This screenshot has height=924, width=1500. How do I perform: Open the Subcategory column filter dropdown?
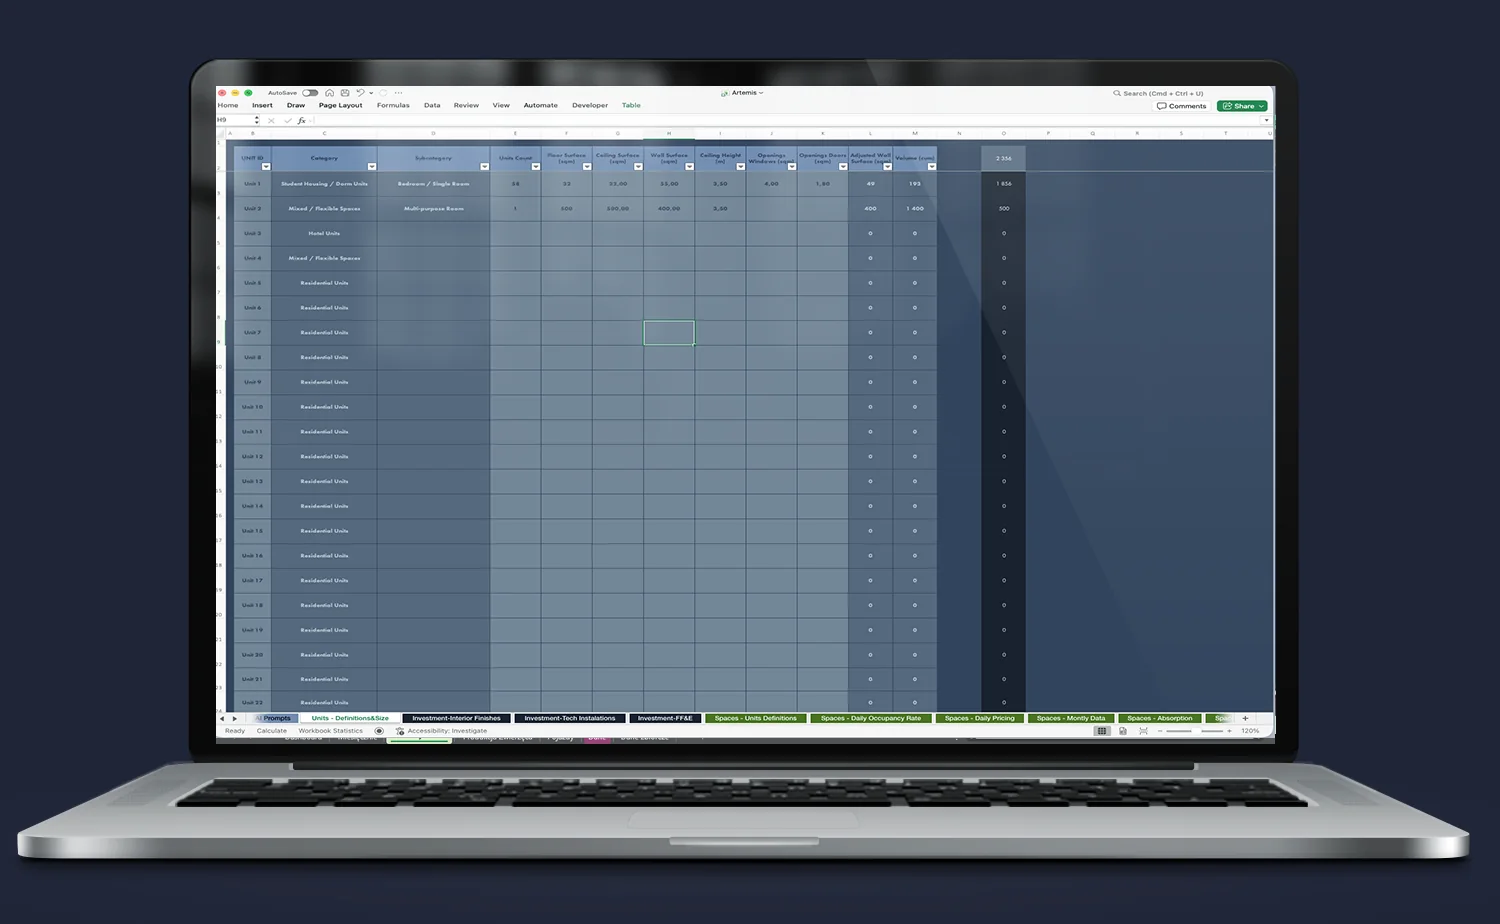[x=484, y=167]
